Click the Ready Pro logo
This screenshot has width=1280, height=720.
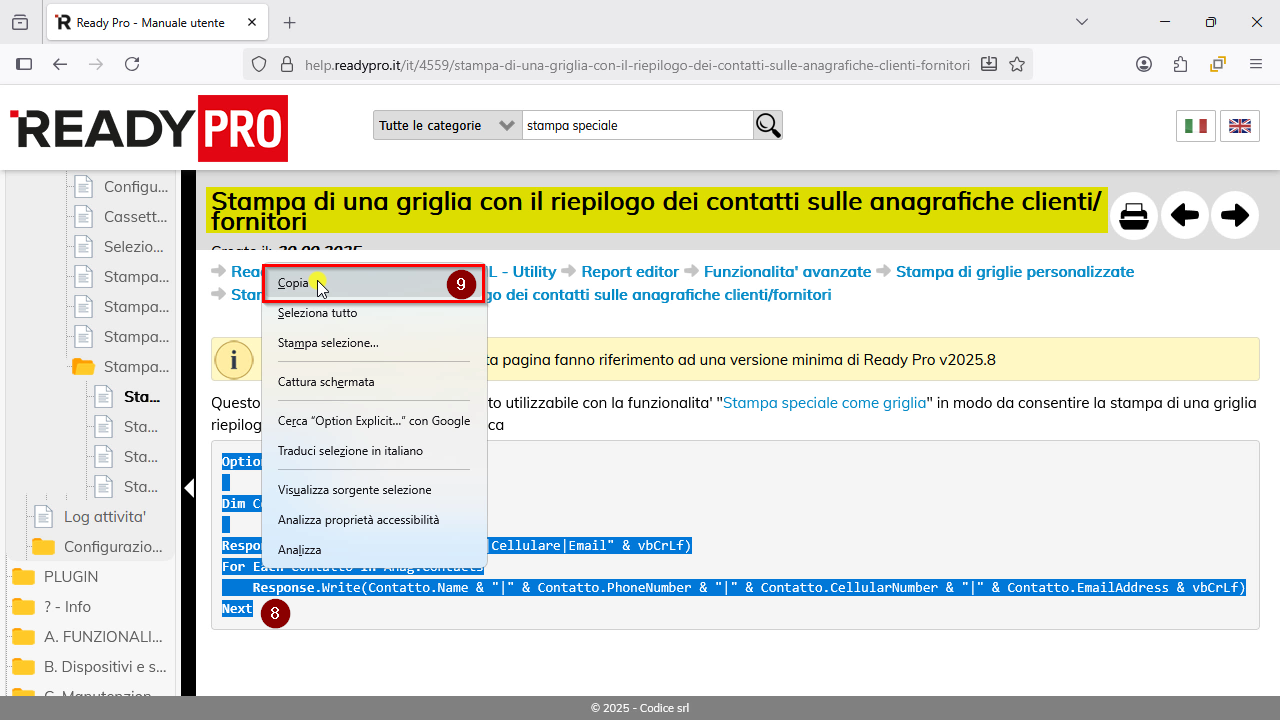[x=149, y=128]
